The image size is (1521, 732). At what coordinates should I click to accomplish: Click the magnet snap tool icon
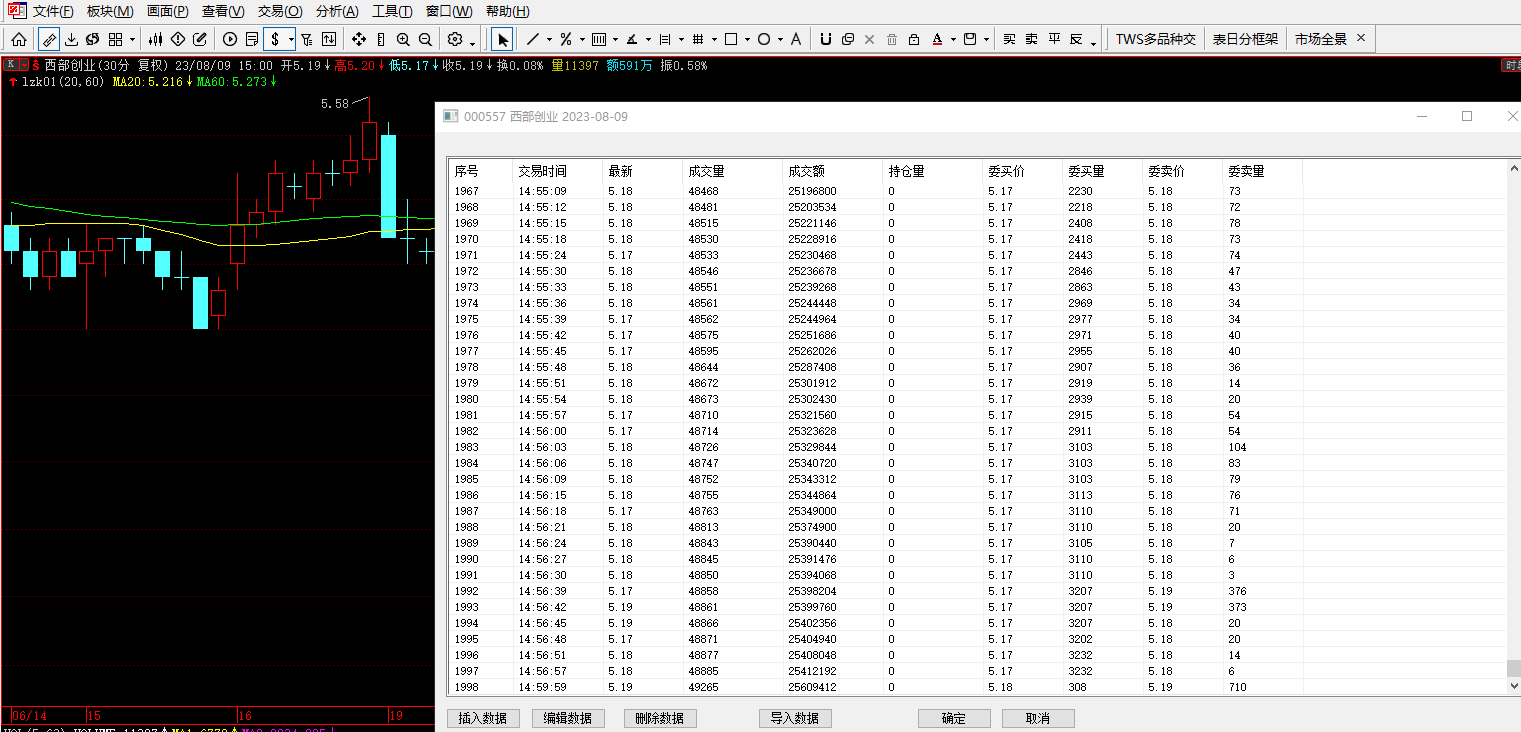pyautogui.click(x=825, y=39)
